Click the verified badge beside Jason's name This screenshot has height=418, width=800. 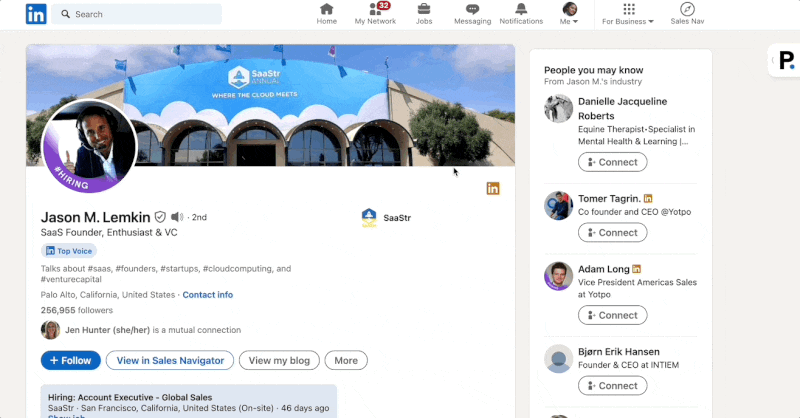click(160, 217)
